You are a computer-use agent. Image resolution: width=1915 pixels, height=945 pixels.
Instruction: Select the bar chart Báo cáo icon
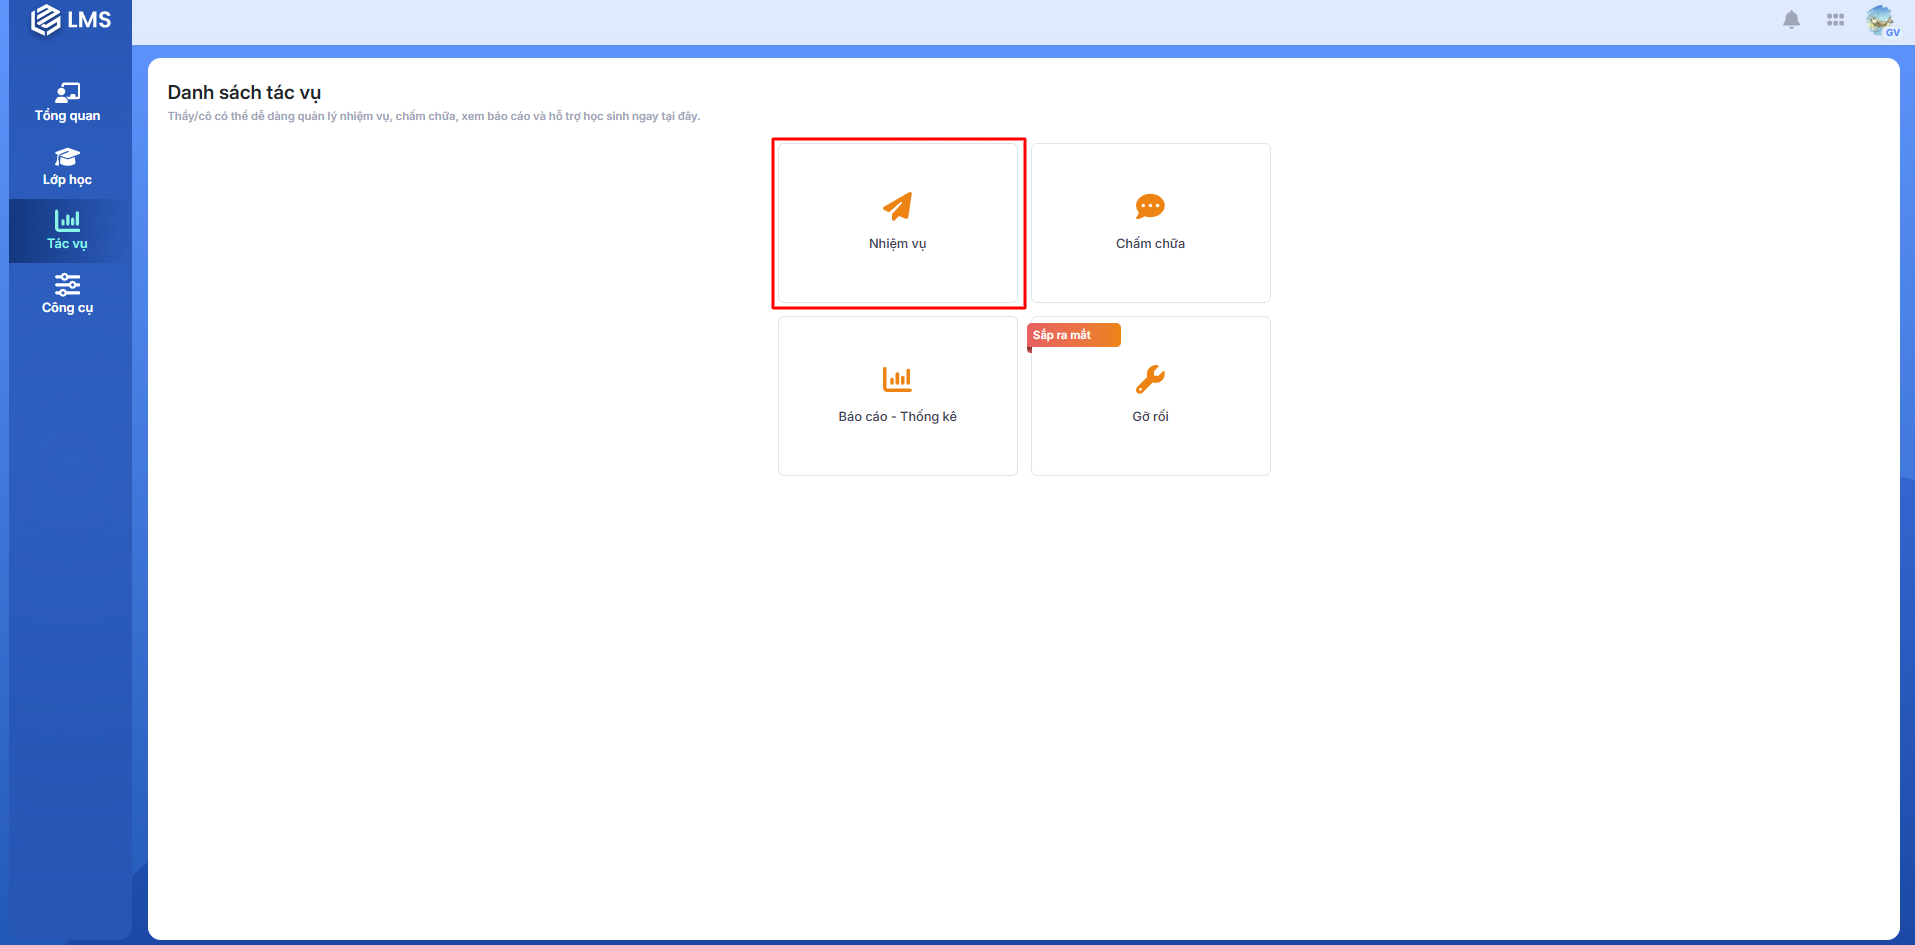pyautogui.click(x=897, y=379)
